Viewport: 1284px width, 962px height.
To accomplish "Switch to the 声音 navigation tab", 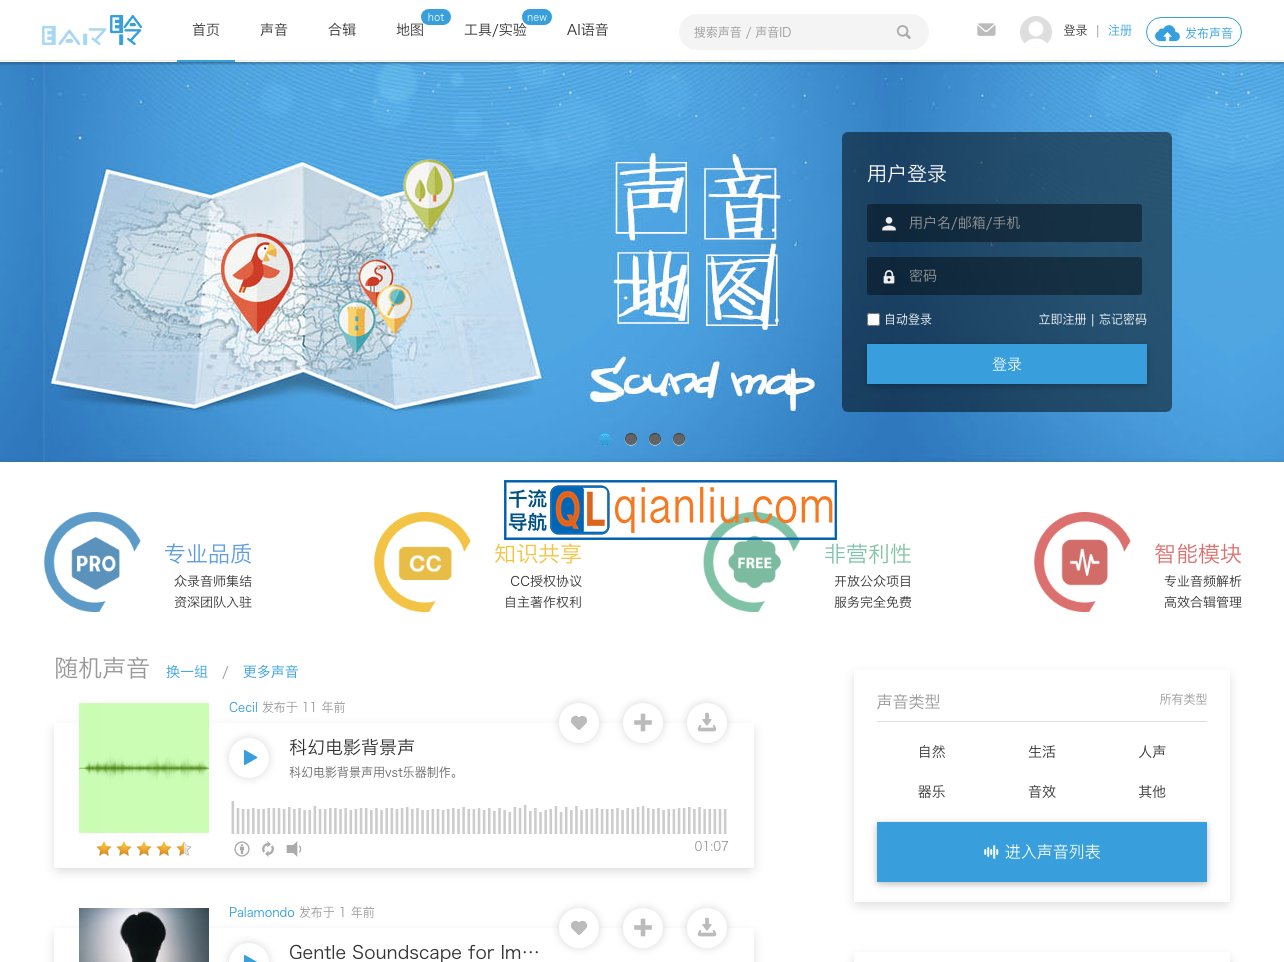I will pos(273,30).
